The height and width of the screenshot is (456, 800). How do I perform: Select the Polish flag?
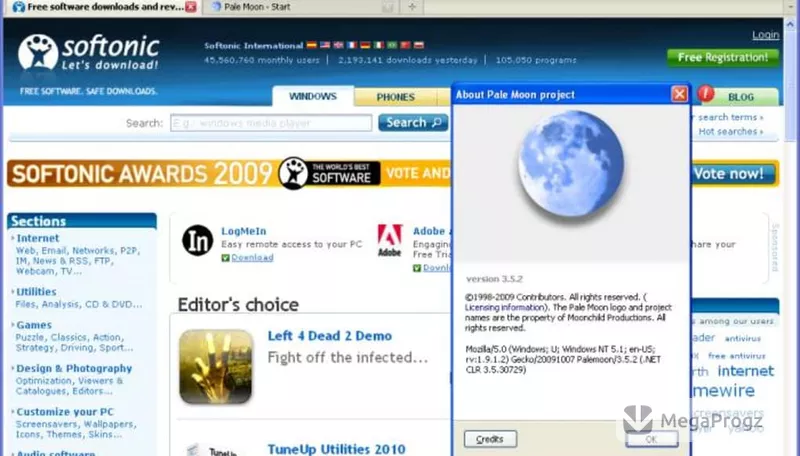click(419, 45)
